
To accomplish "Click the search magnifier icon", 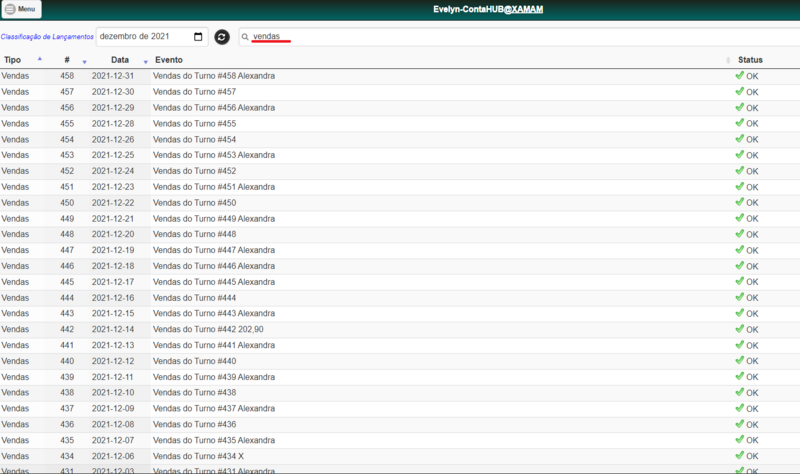I will pyautogui.click(x=245, y=37).
